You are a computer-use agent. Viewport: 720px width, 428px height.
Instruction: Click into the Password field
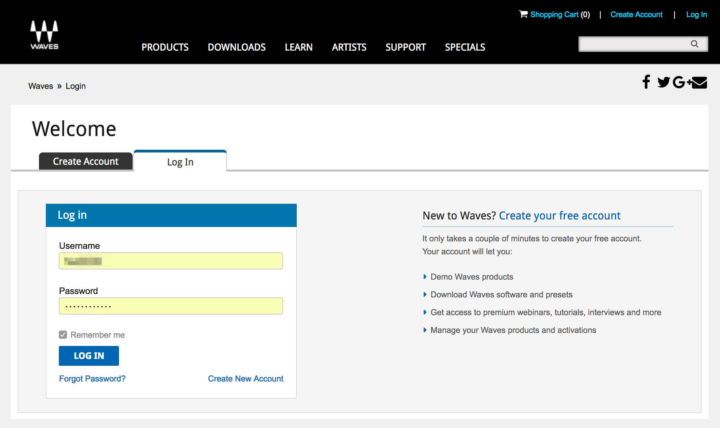coord(170,306)
